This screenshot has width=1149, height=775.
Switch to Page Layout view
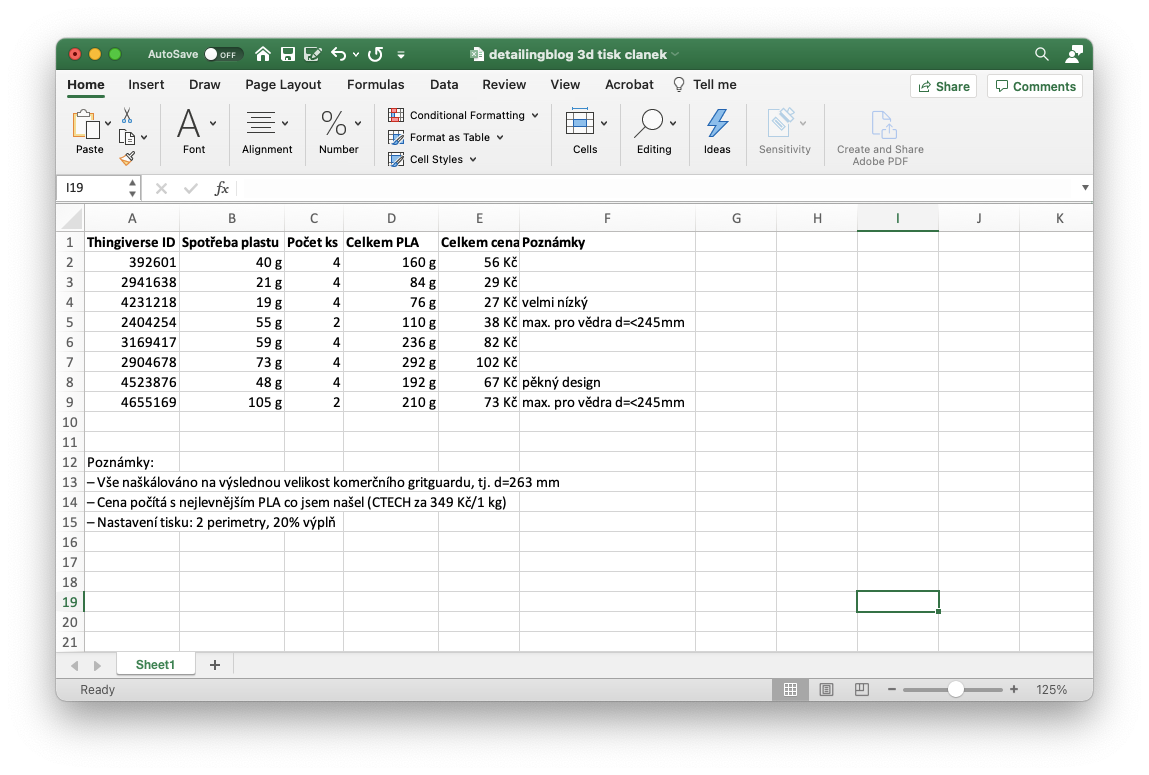click(826, 690)
